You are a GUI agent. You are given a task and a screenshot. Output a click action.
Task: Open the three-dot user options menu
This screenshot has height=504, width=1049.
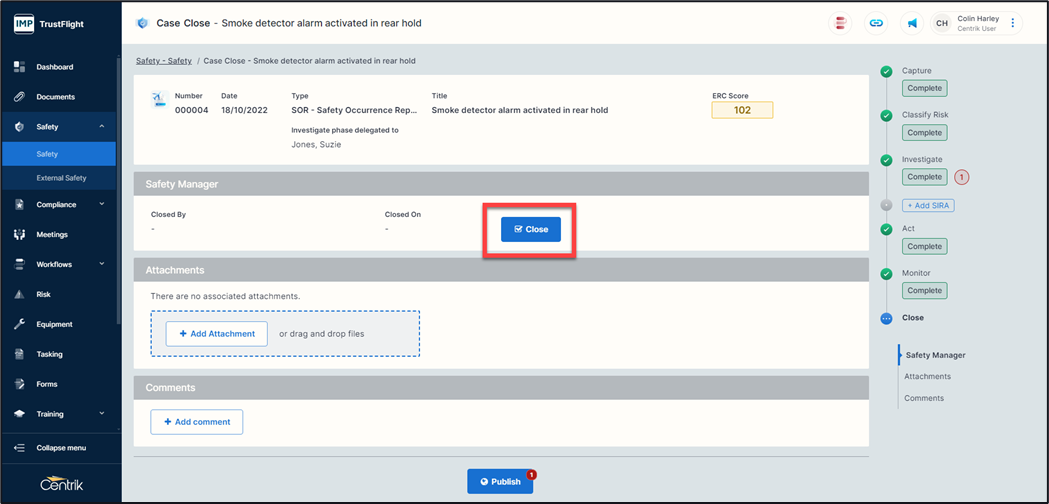1013,23
